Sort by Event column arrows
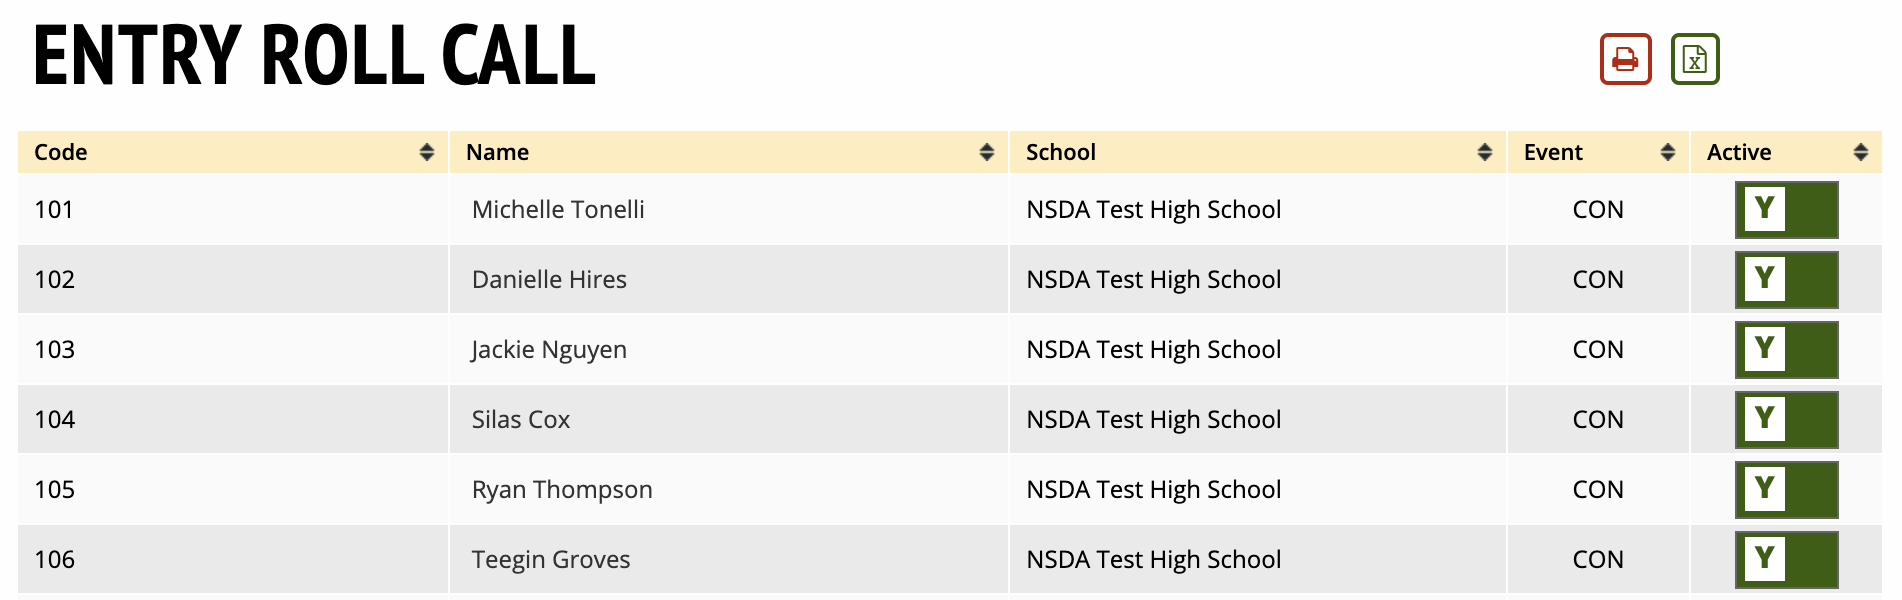 (x=1668, y=152)
